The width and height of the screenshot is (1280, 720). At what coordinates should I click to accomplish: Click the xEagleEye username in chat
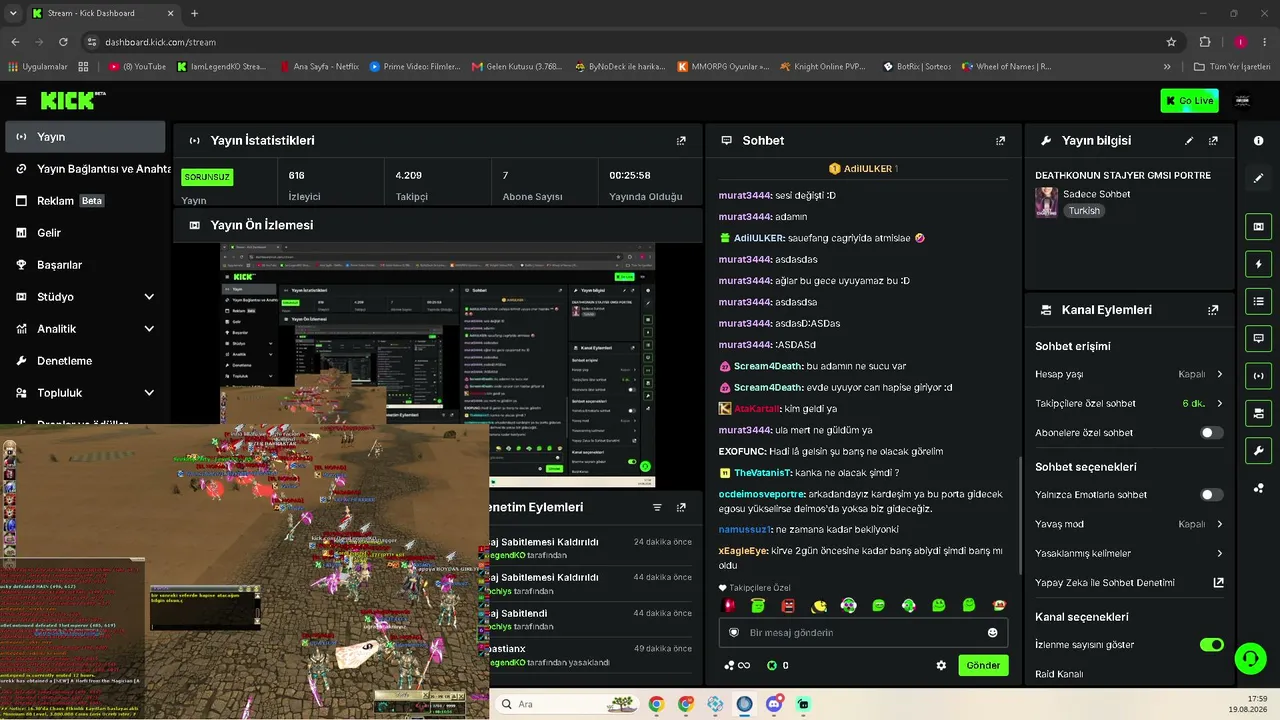tap(744, 551)
